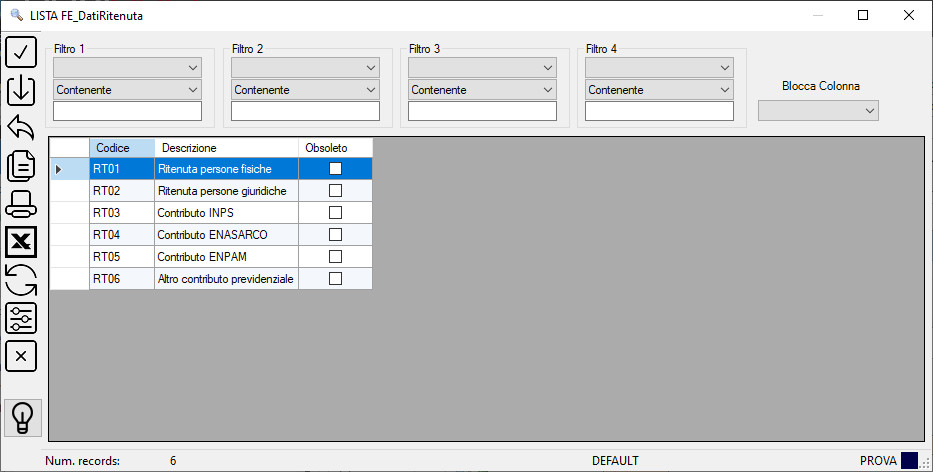Open Filtro 1 field dropdown
933x472 pixels.
click(127, 67)
